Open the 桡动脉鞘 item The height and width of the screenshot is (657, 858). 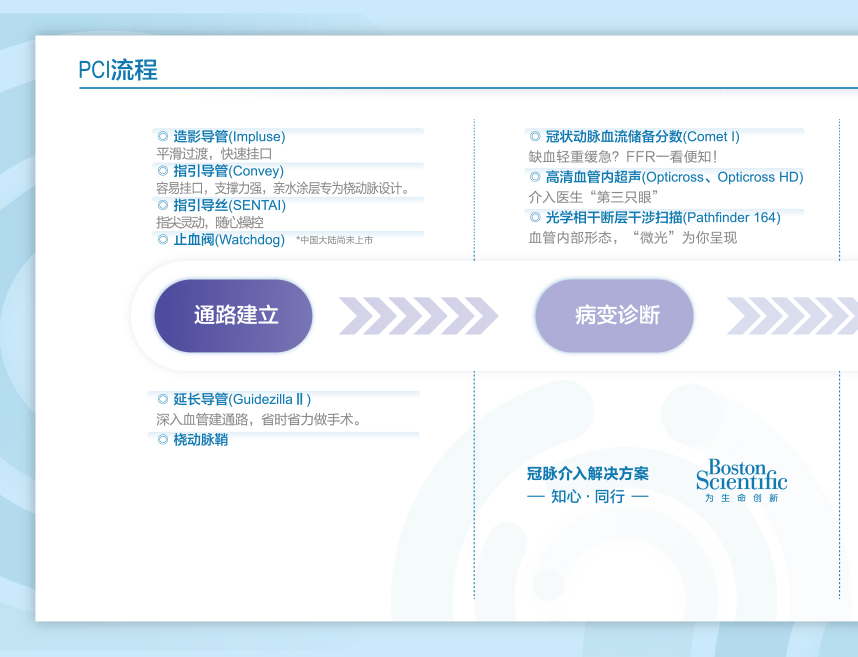pyautogui.click(x=201, y=440)
